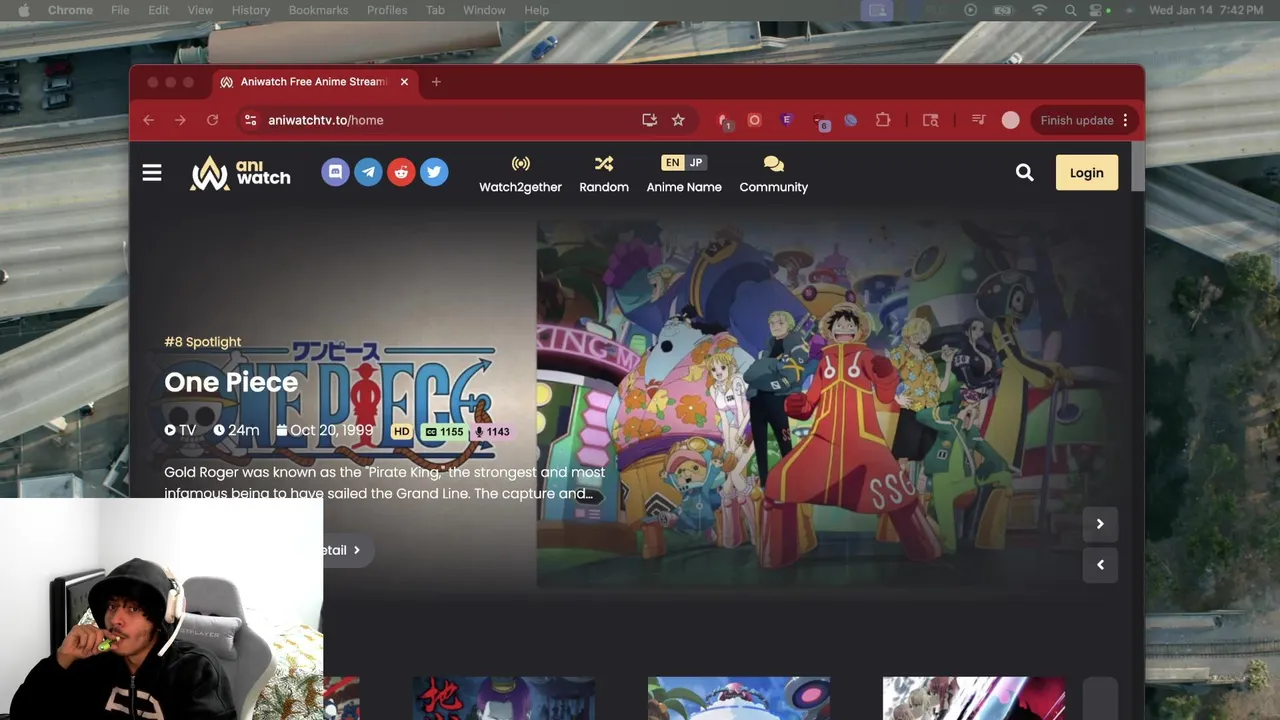The image size is (1280, 720).
Task: Open the Detail button for One Piece
Action: [x=347, y=550]
